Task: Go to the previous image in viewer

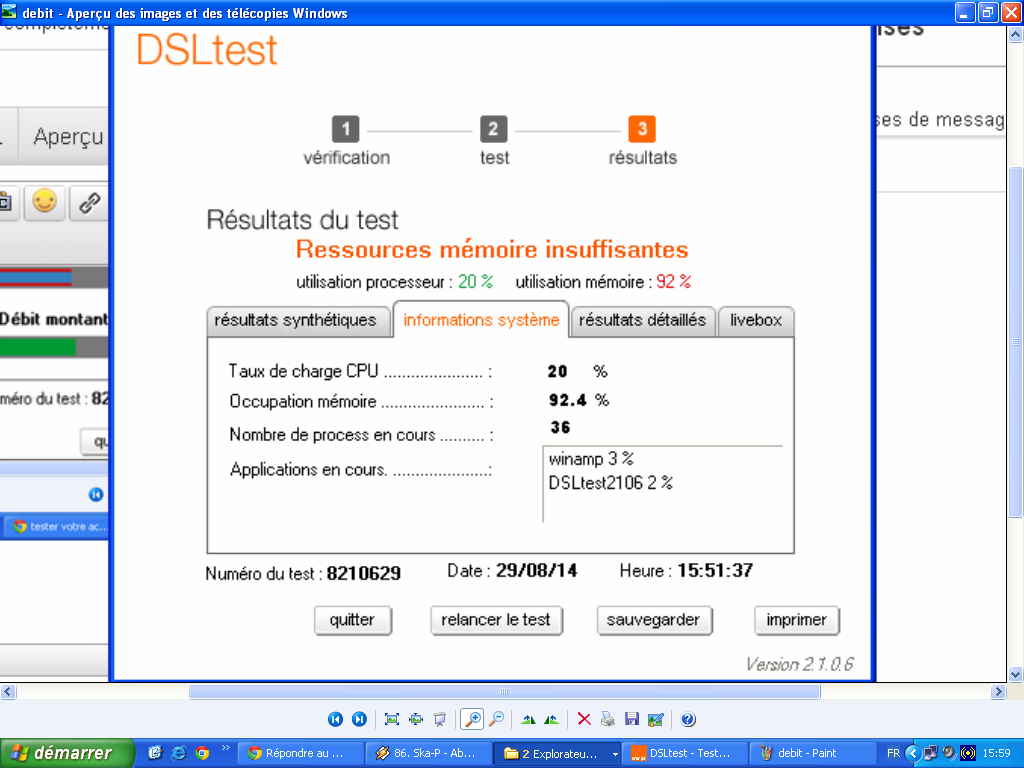Action: pyautogui.click(x=335, y=719)
